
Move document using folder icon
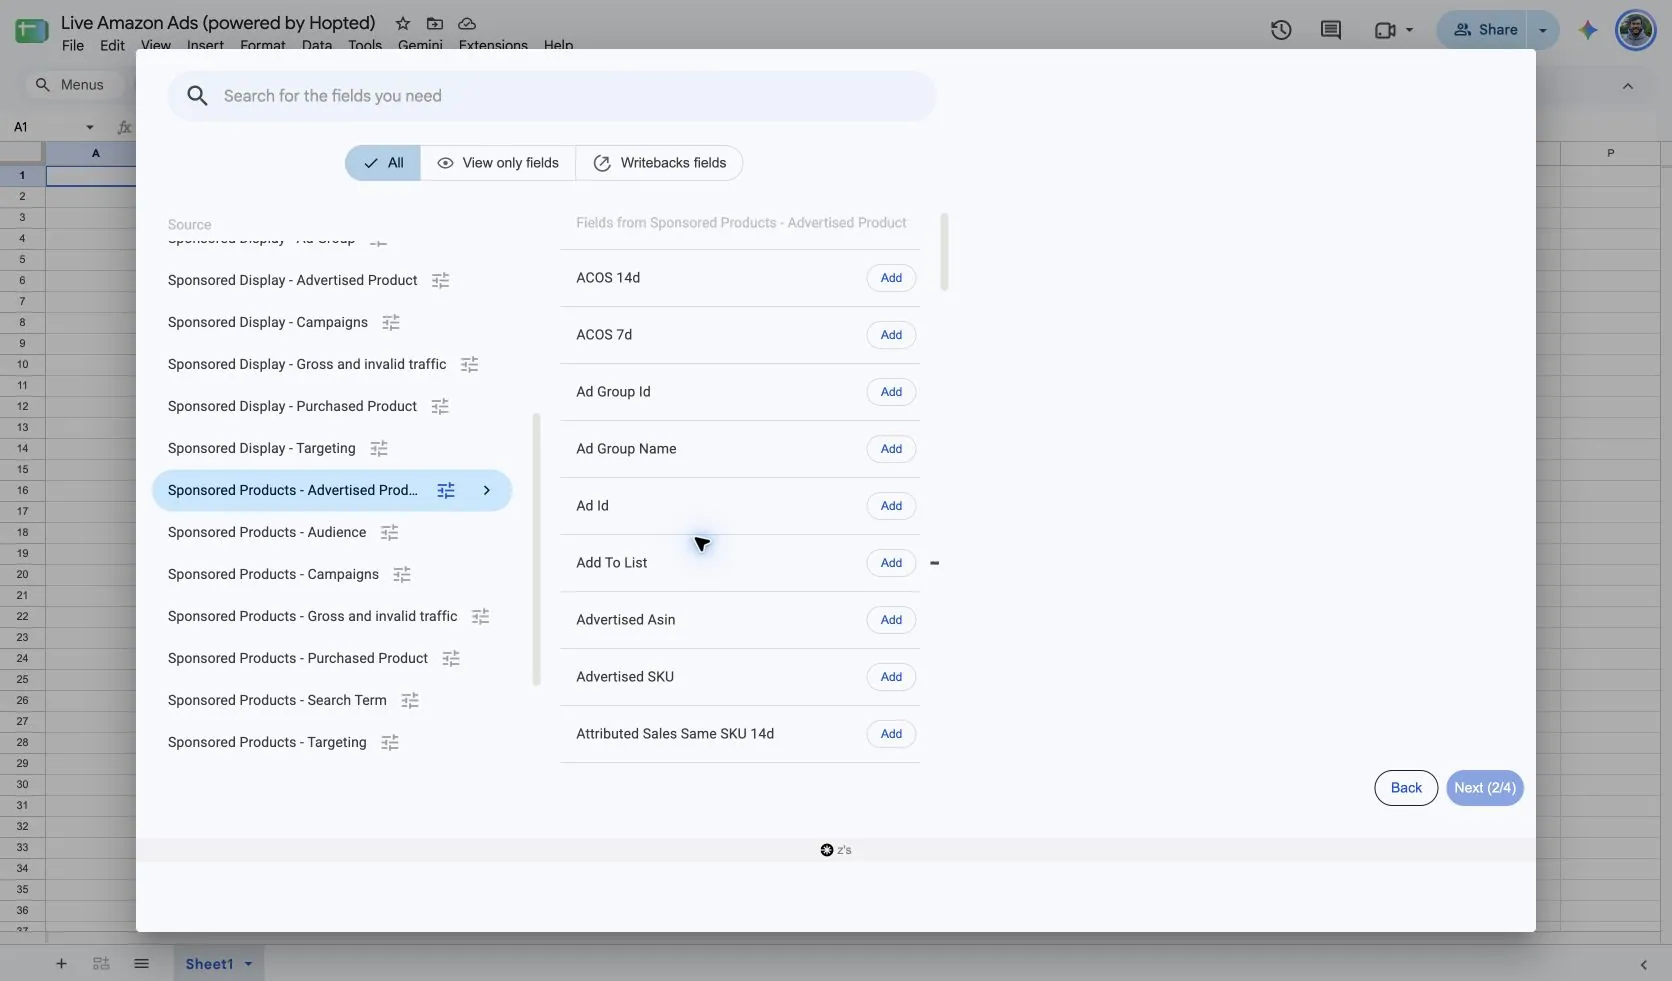[434, 23]
